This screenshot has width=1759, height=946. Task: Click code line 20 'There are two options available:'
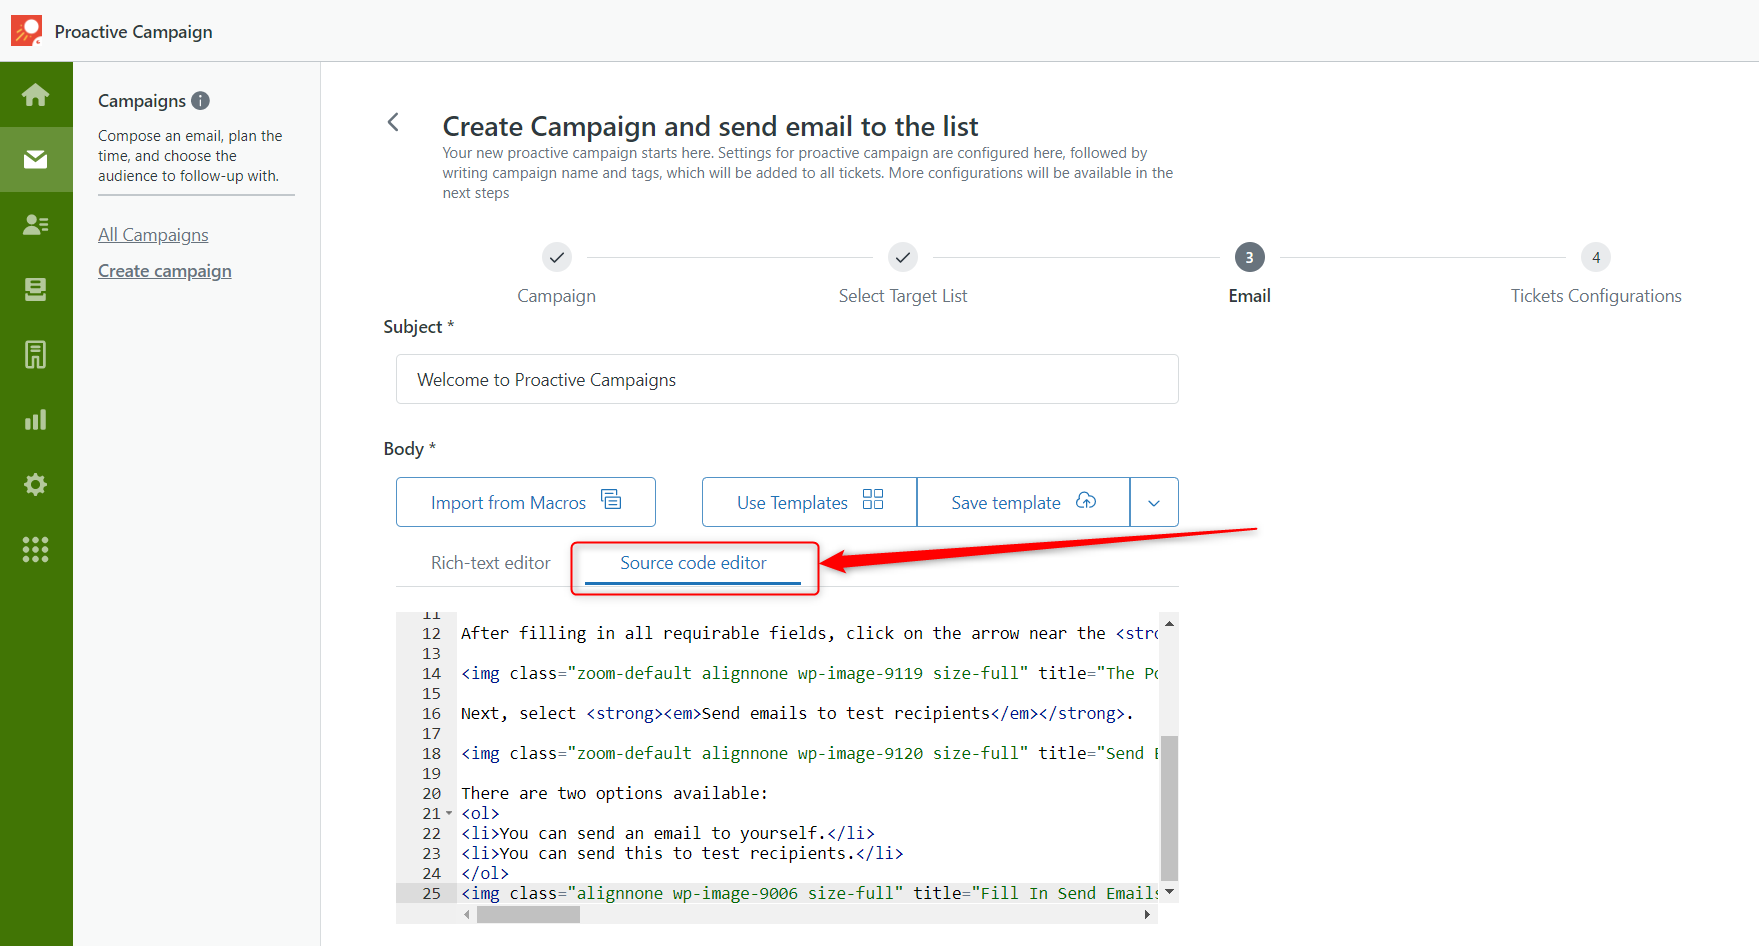614,793
